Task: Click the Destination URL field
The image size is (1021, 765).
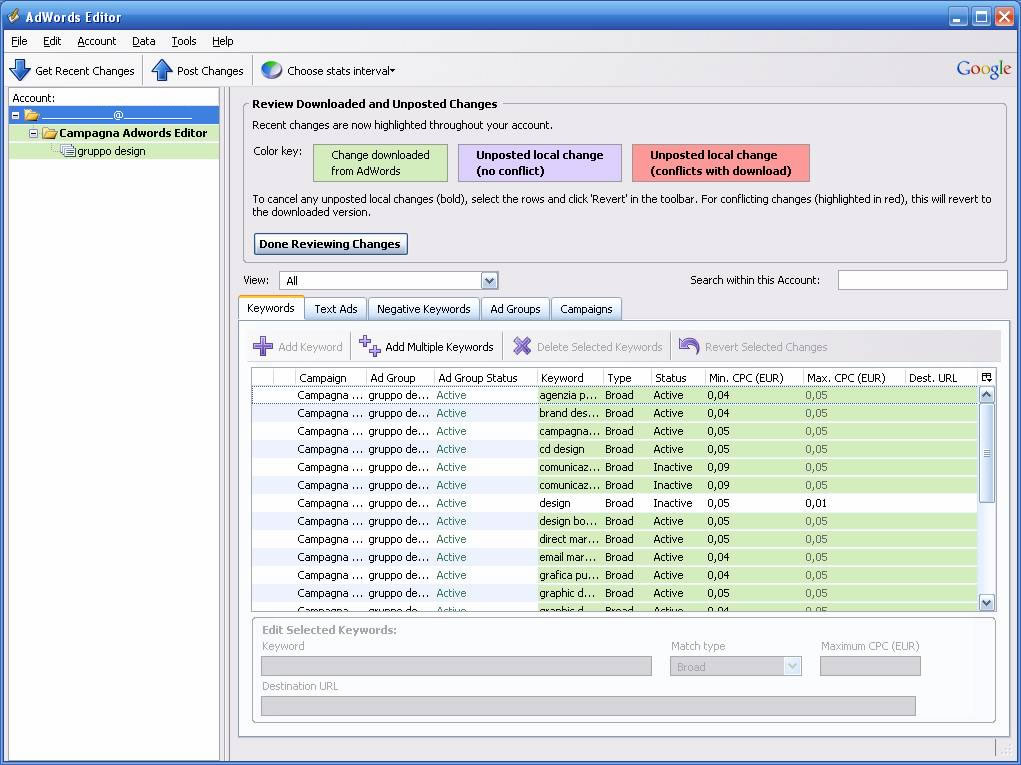Action: click(588, 706)
